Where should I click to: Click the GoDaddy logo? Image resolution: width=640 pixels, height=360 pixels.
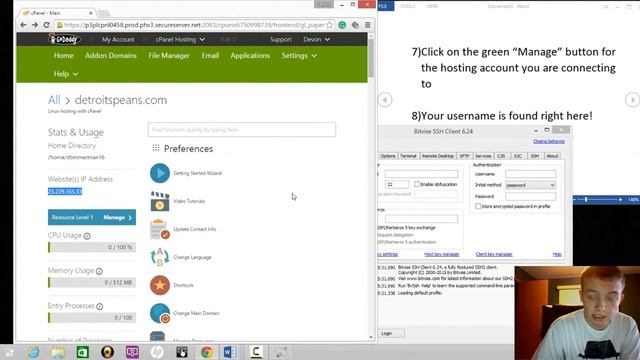pyautogui.click(x=64, y=39)
